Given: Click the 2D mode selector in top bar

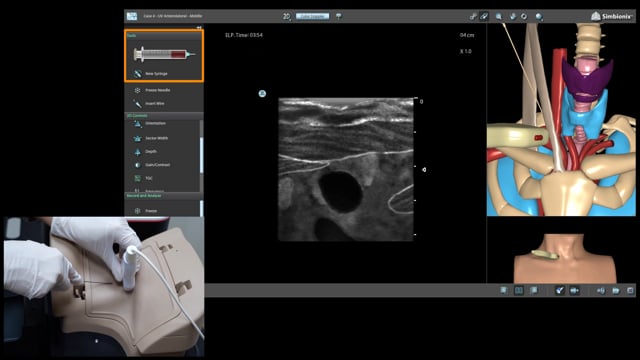Looking at the screenshot, I should (x=287, y=16).
